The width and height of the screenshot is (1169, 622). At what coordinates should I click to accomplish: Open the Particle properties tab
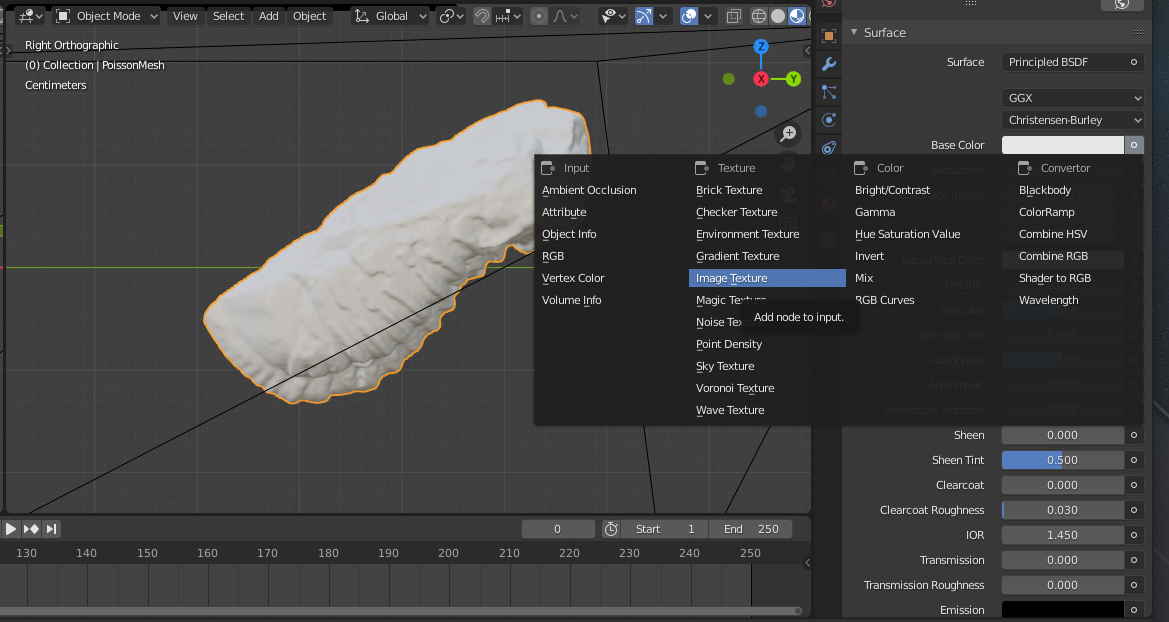tap(828, 93)
